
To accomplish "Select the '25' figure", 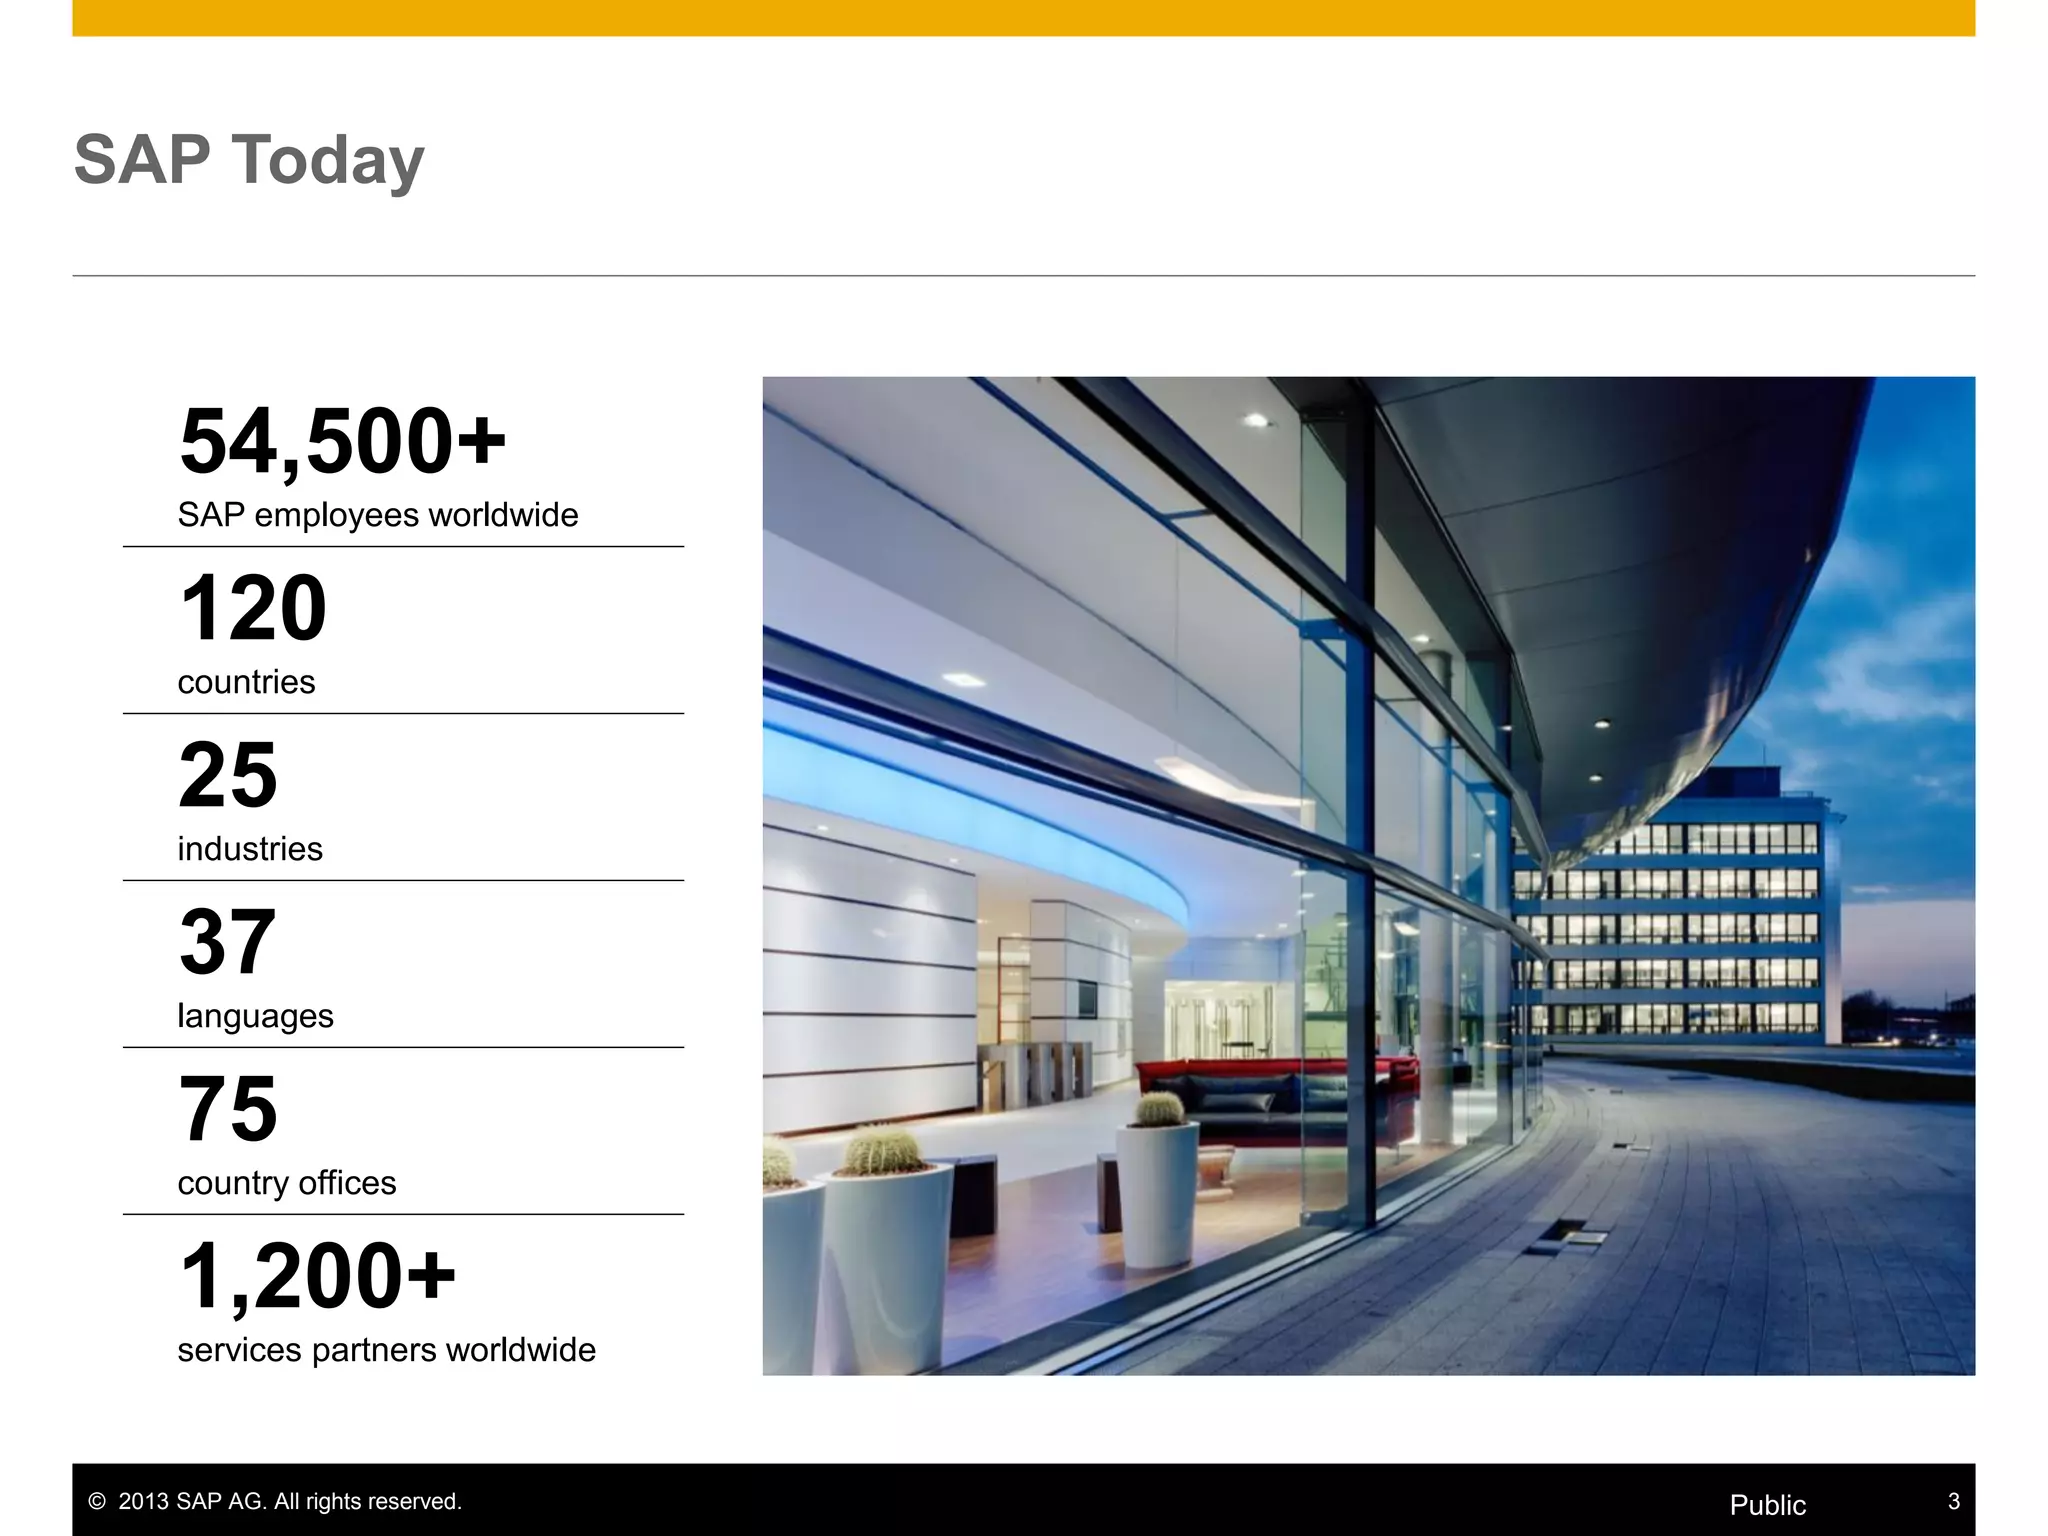I will [x=228, y=775].
